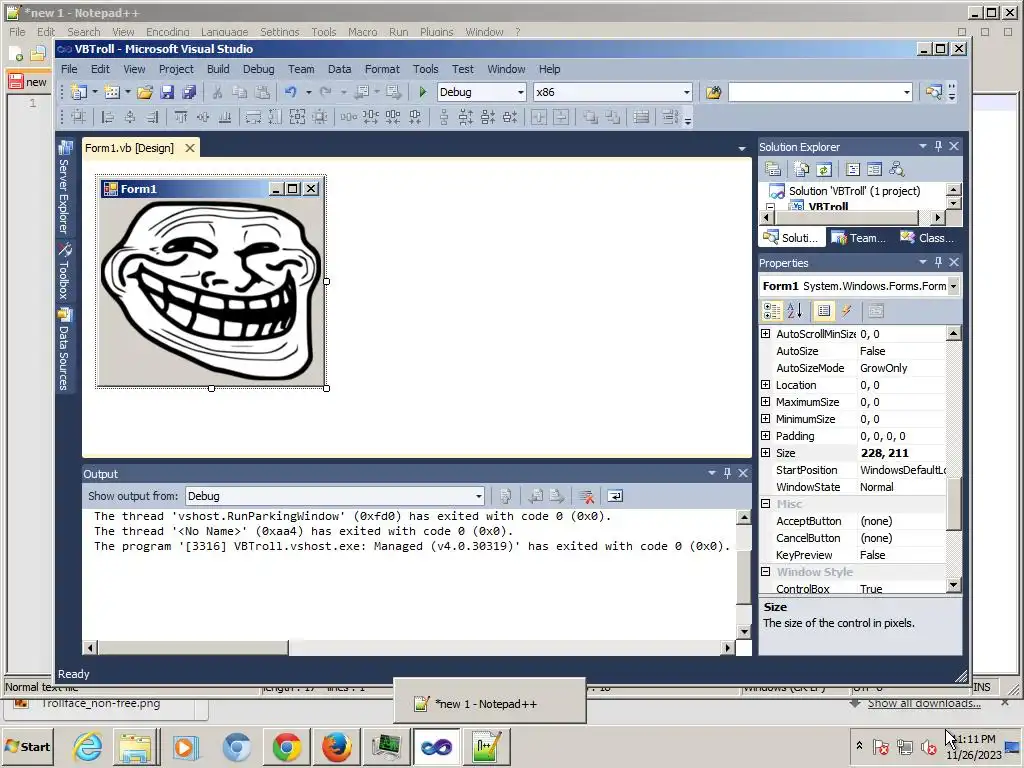Open the Data Sources side panel
Screen dimensions: 1024x768
pyautogui.click(x=64, y=349)
